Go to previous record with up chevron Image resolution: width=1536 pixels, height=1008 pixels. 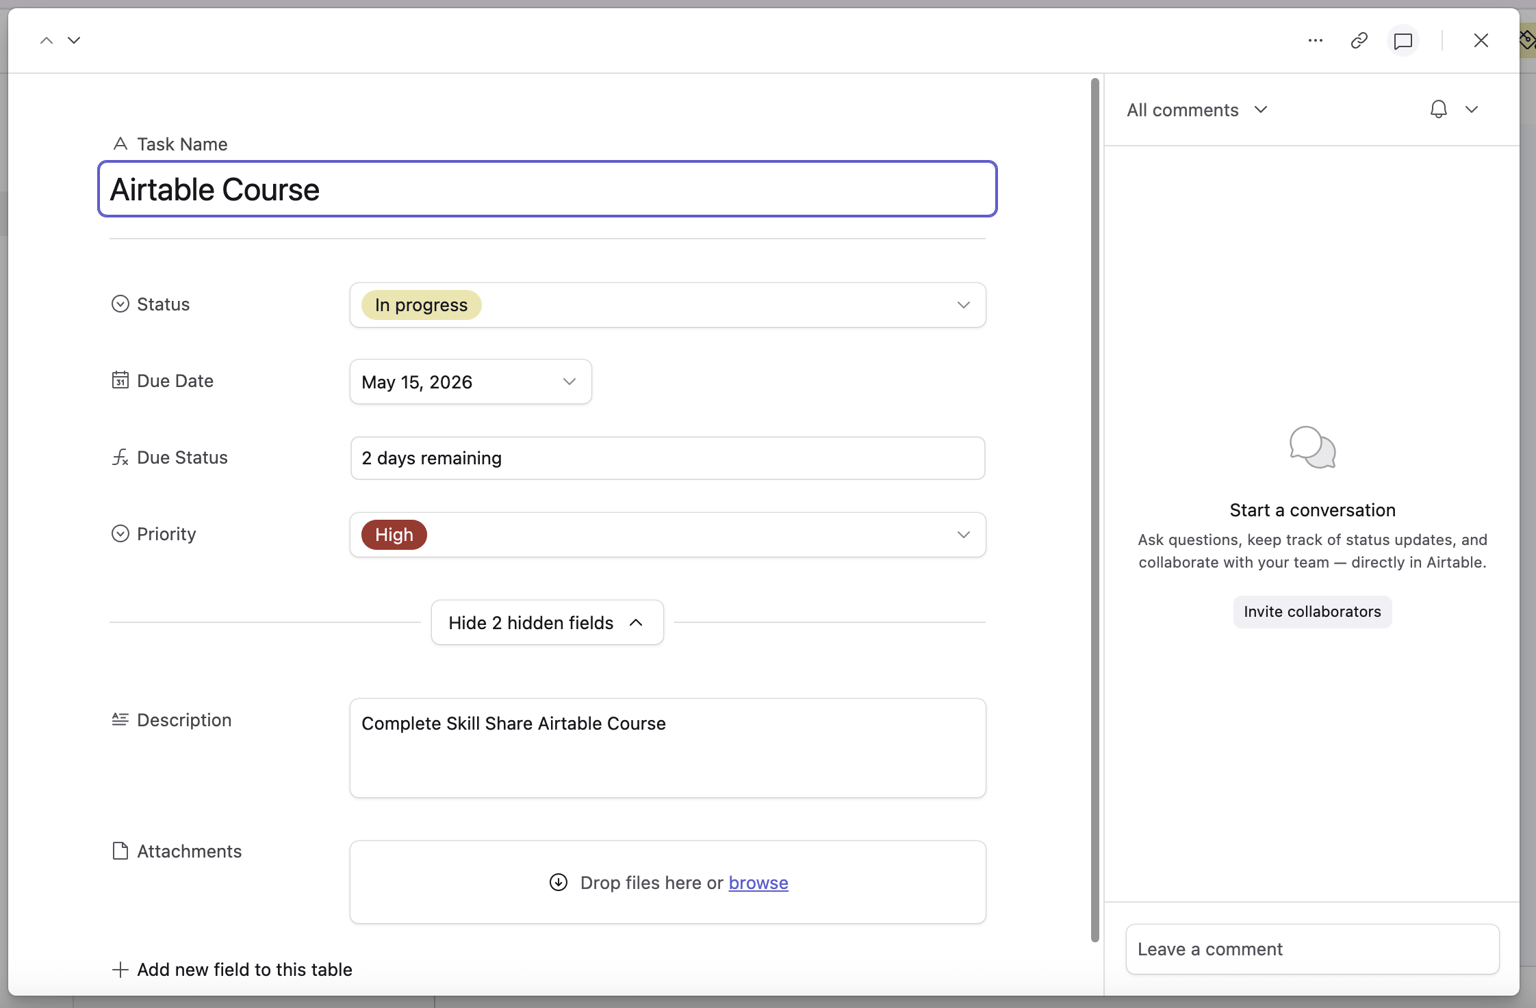(x=46, y=40)
